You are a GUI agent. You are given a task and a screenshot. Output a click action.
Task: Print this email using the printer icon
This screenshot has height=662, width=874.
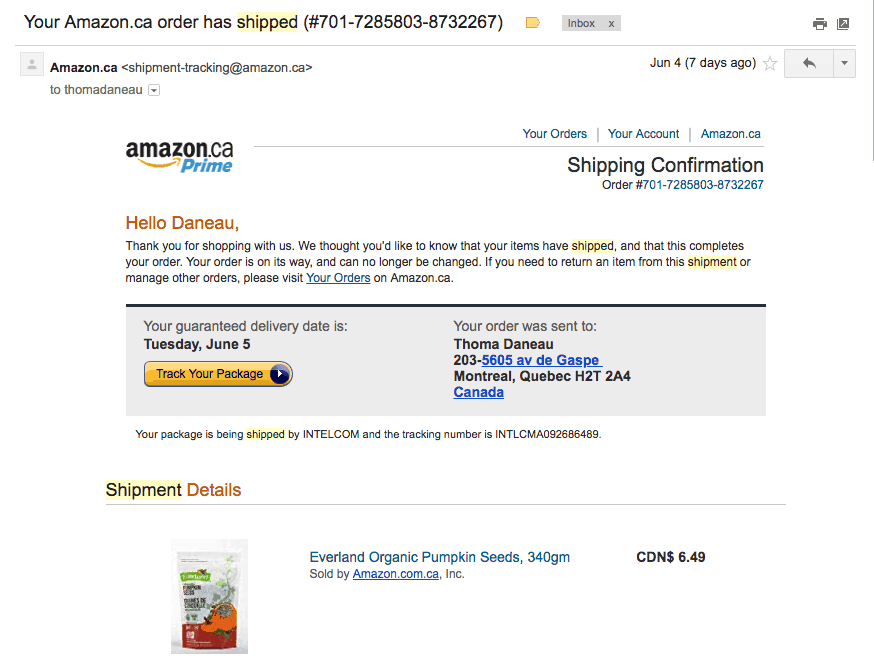tap(820, 24)
